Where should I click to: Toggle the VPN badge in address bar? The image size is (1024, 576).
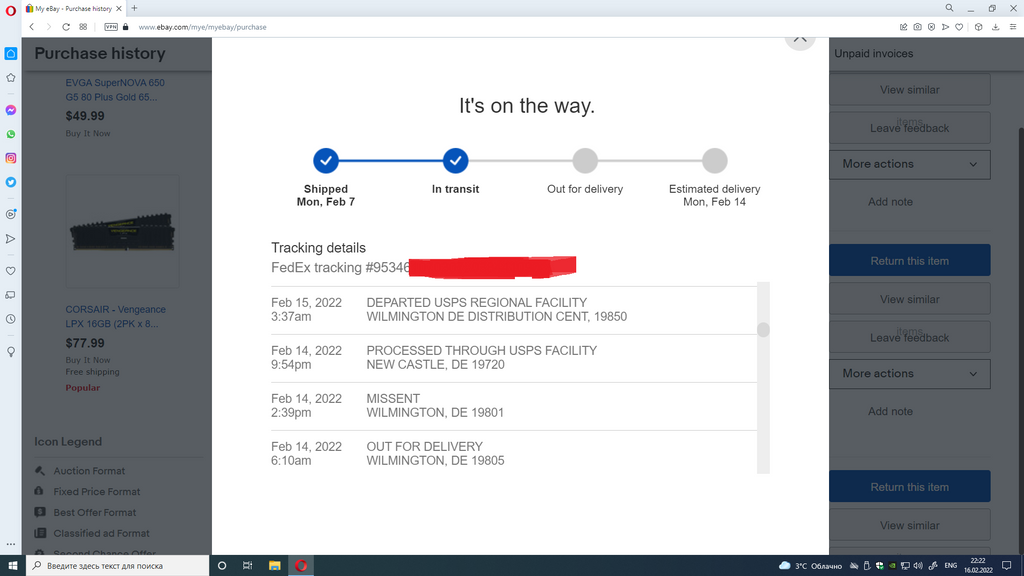click(111, 27)
